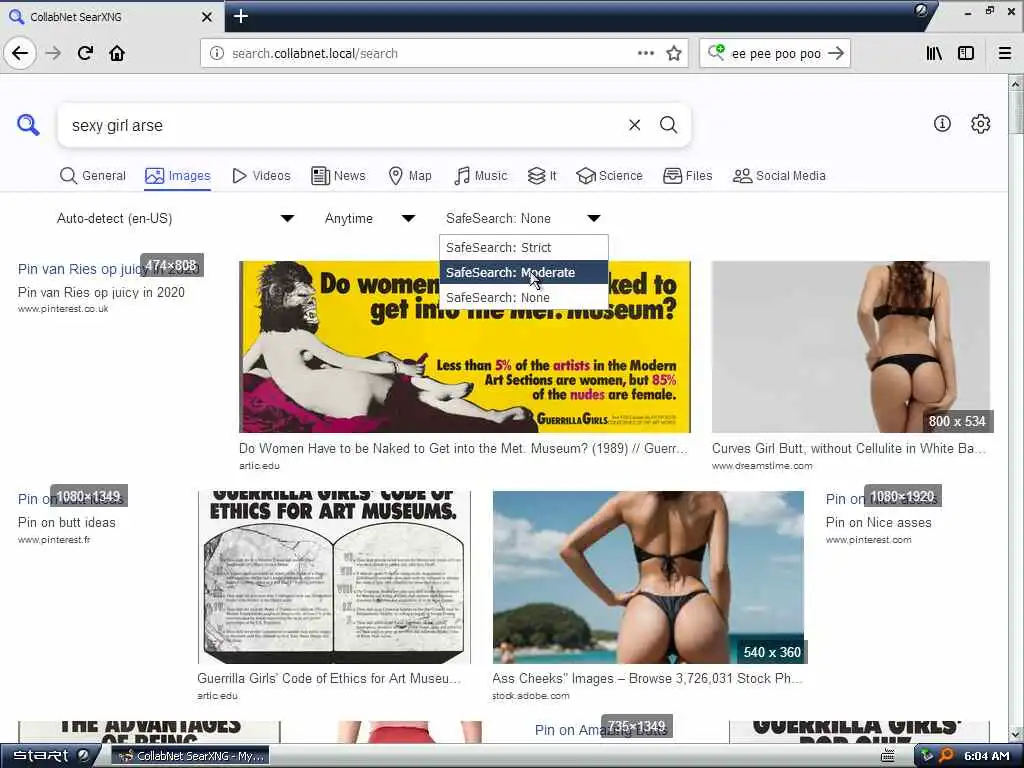Image resolution: width=1024 pixels, height=768 pixels.
Task: Open the News category
Action: point(338,176)
